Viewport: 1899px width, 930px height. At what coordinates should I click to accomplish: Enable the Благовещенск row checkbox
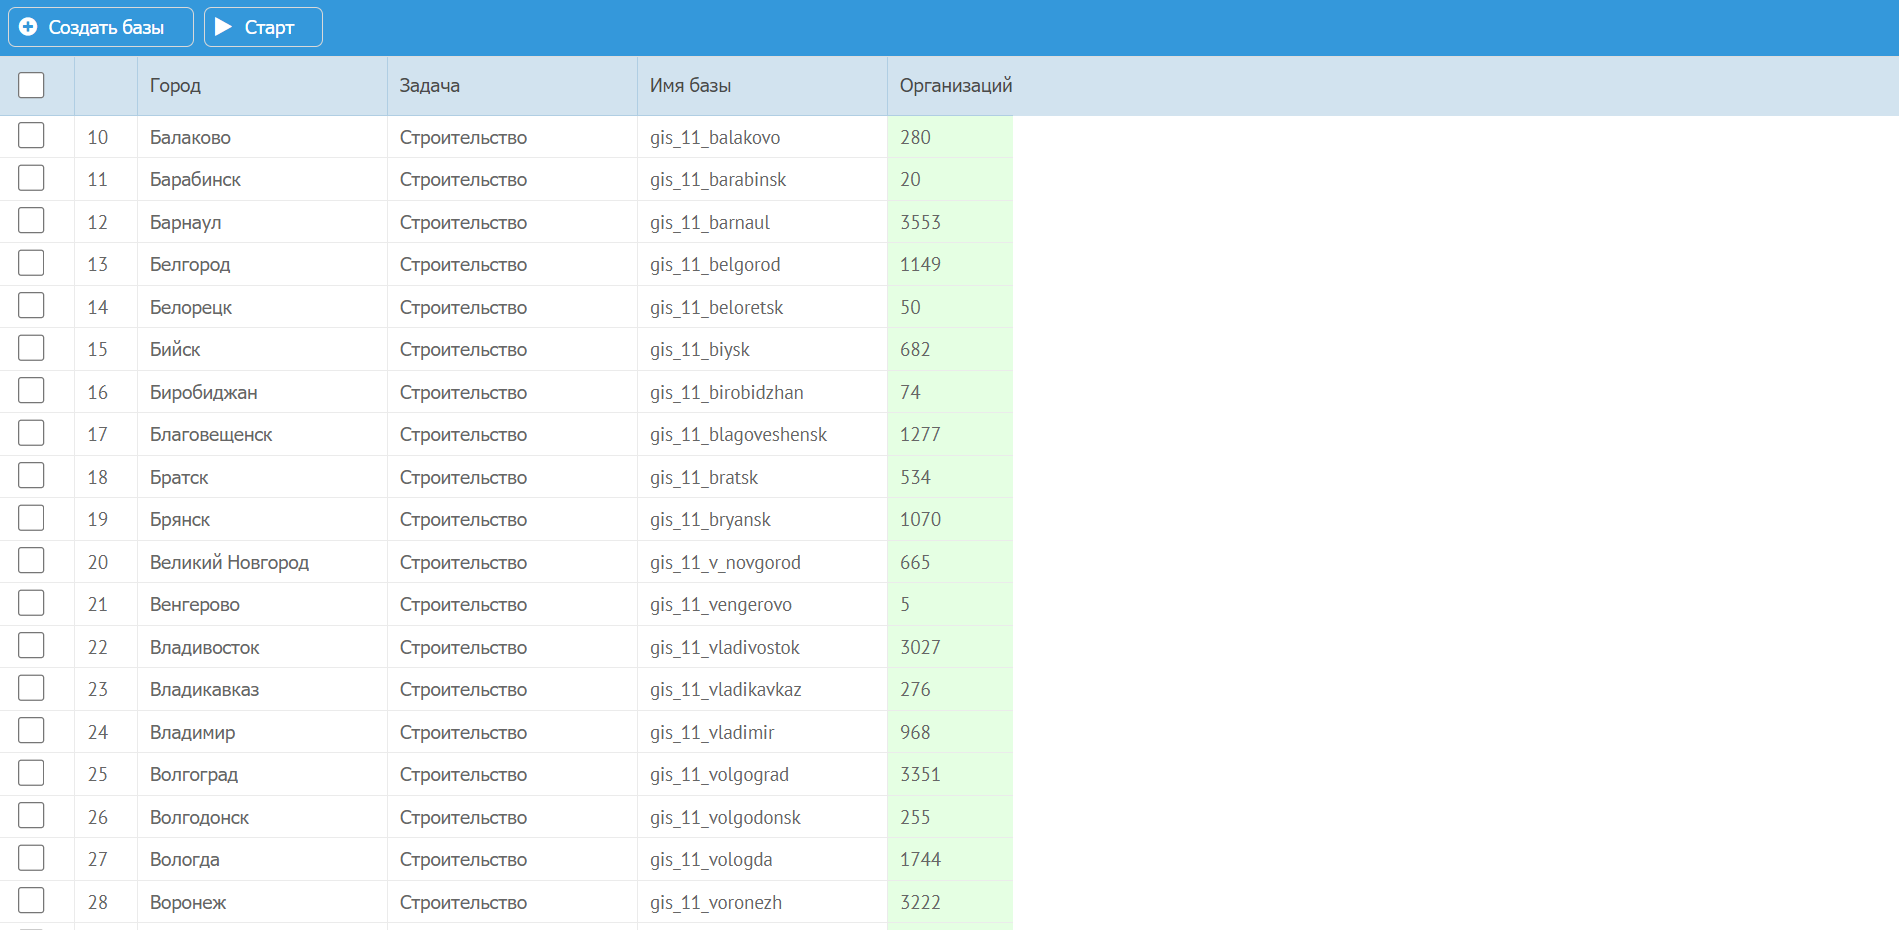(31, 433)
